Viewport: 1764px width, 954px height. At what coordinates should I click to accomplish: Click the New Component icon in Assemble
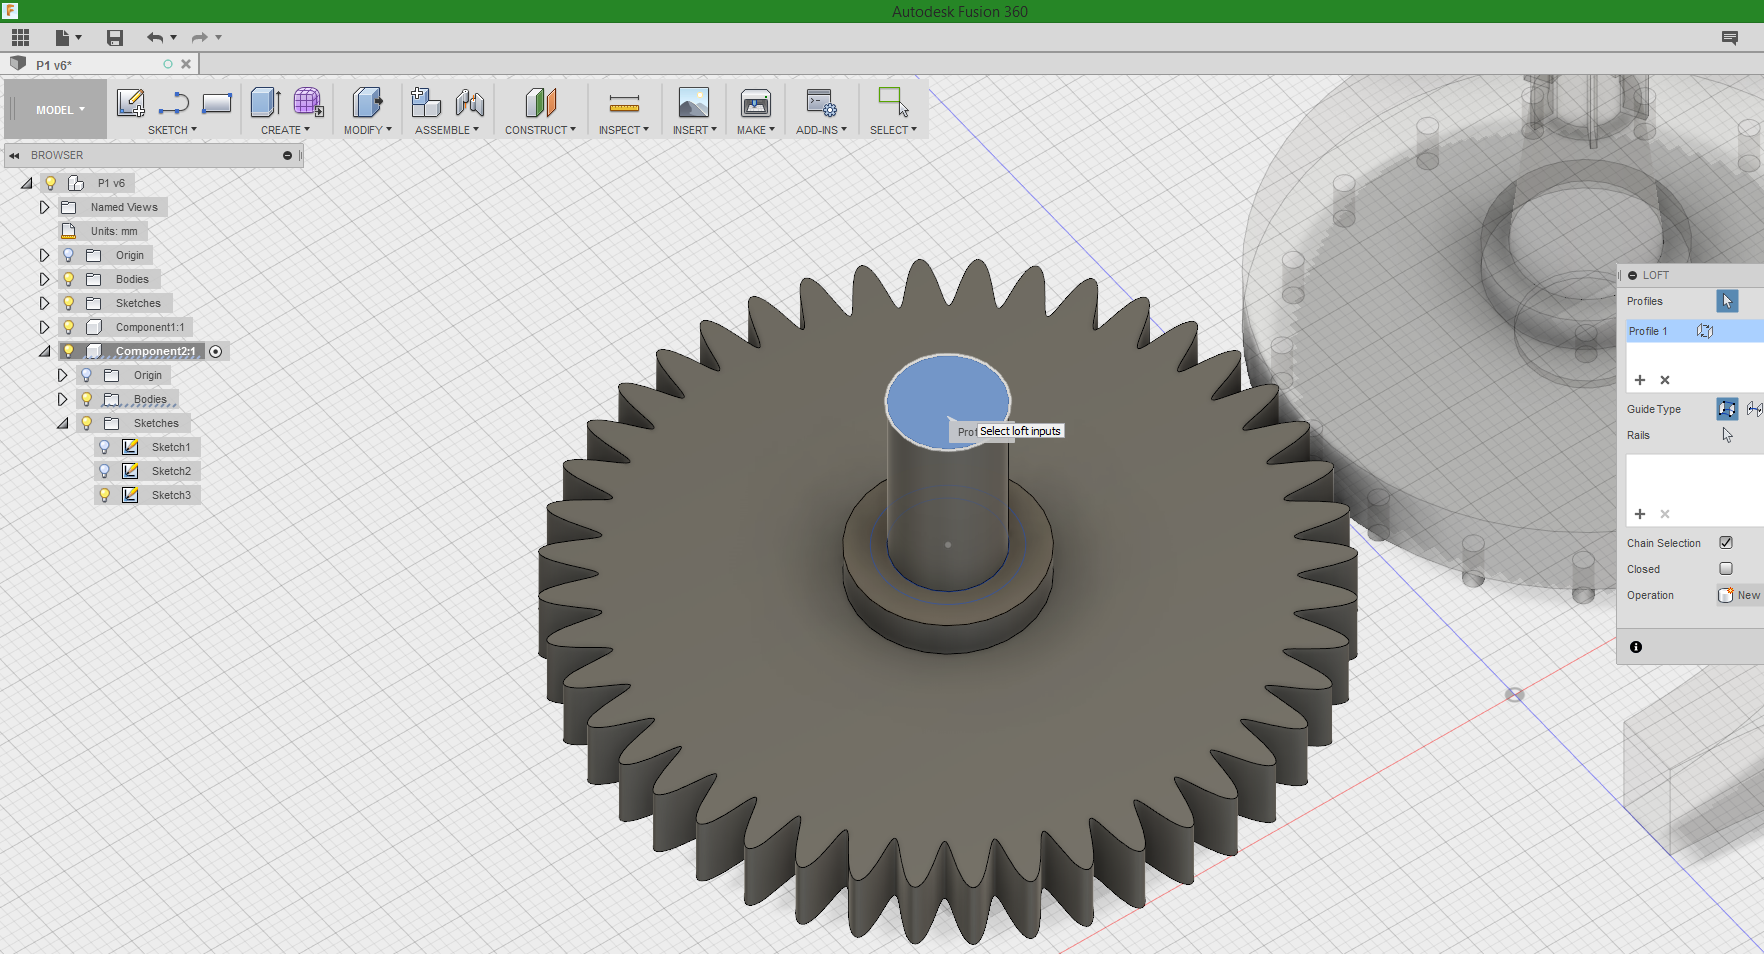426,103
